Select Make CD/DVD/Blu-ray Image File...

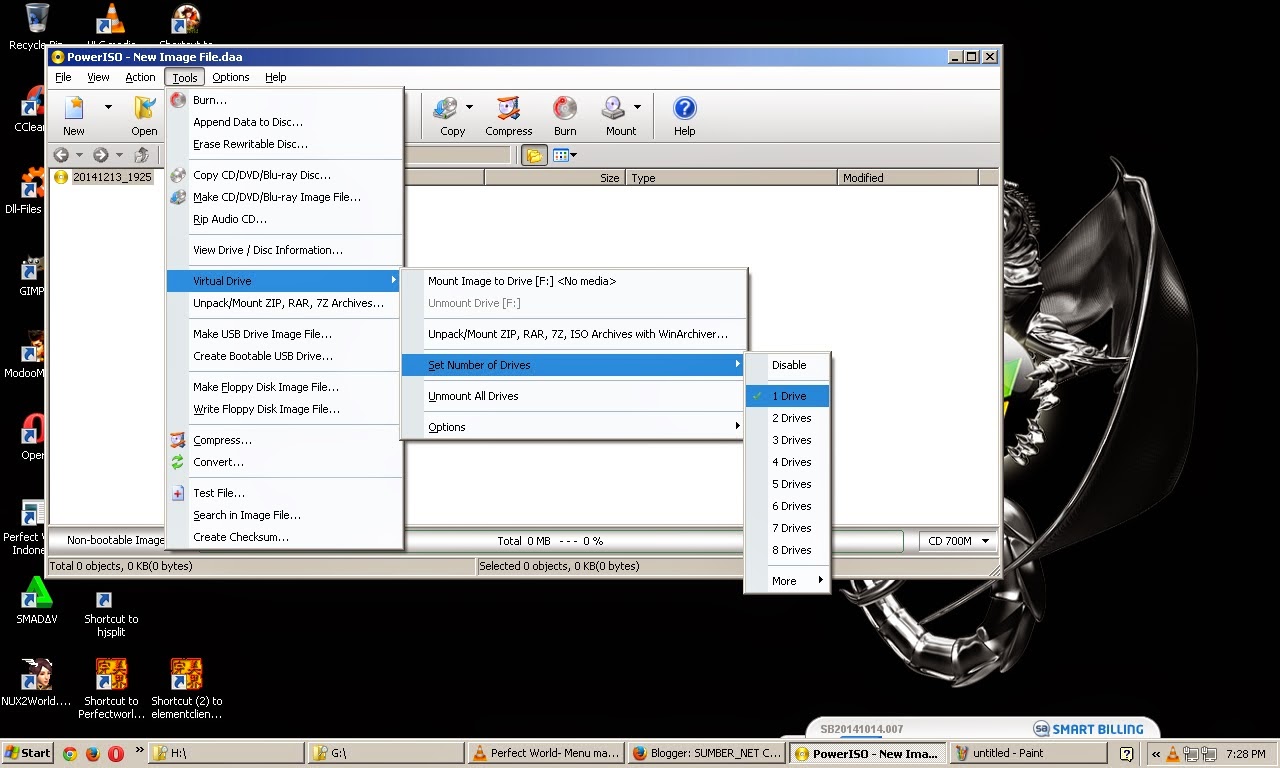(285, 197)
